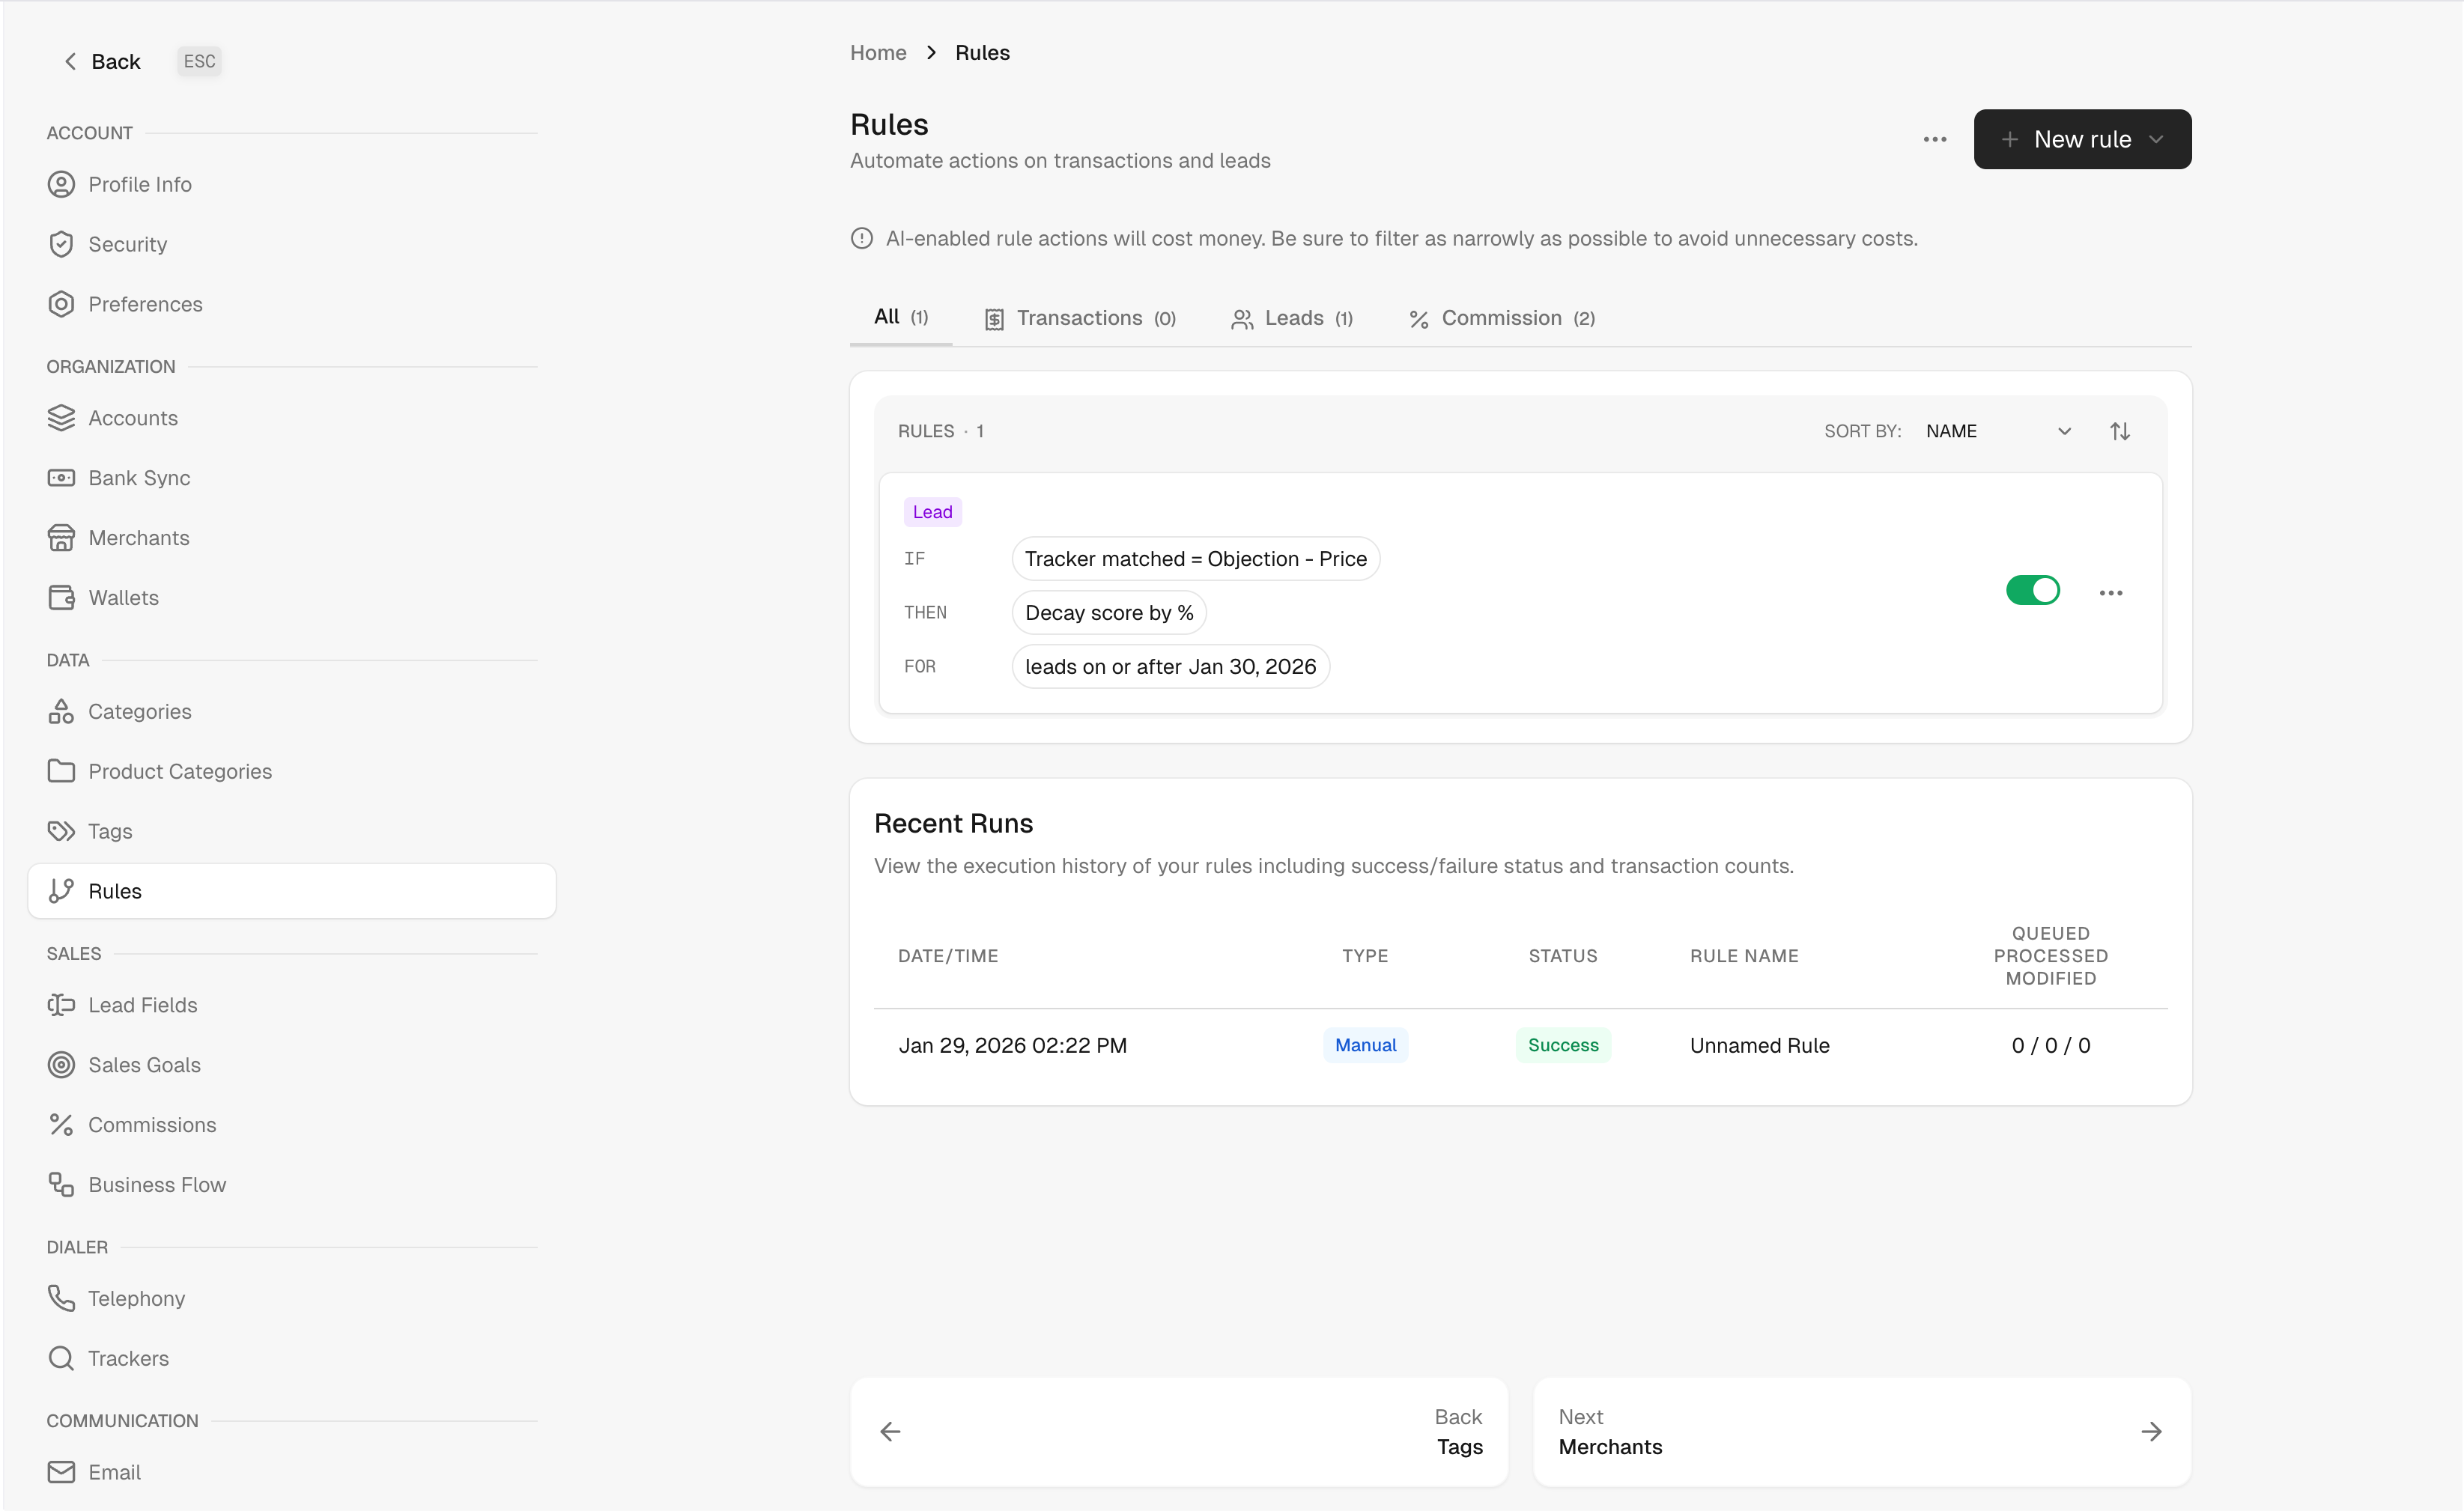Reverse sort direction arrows icon
The height and width of the screenshot is (1511, 2464).
[x=2119, y=431]
